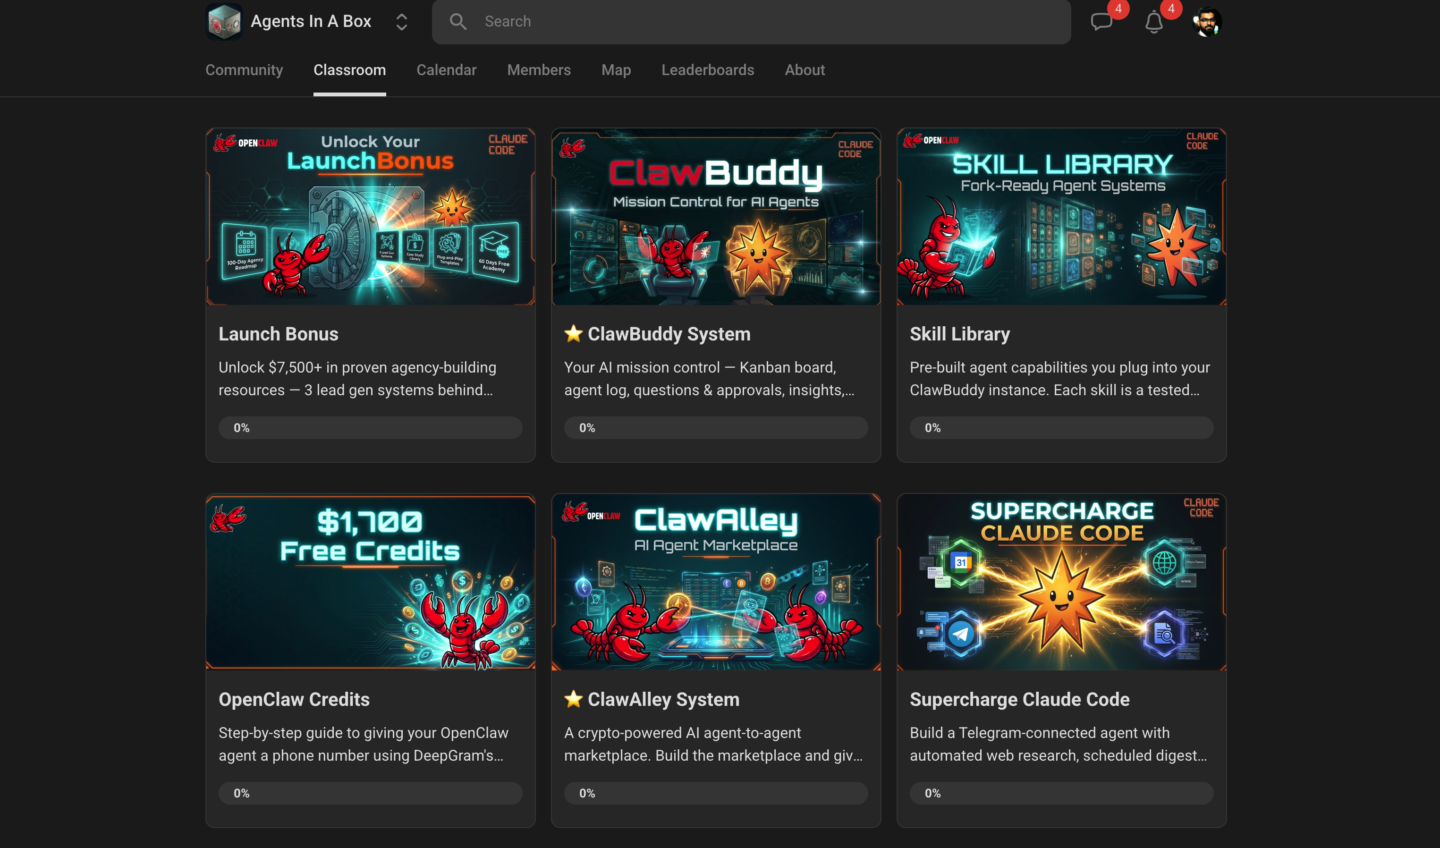
Task: Click the Launch Bonus 0% progress bar
Action: pos(370,428)
